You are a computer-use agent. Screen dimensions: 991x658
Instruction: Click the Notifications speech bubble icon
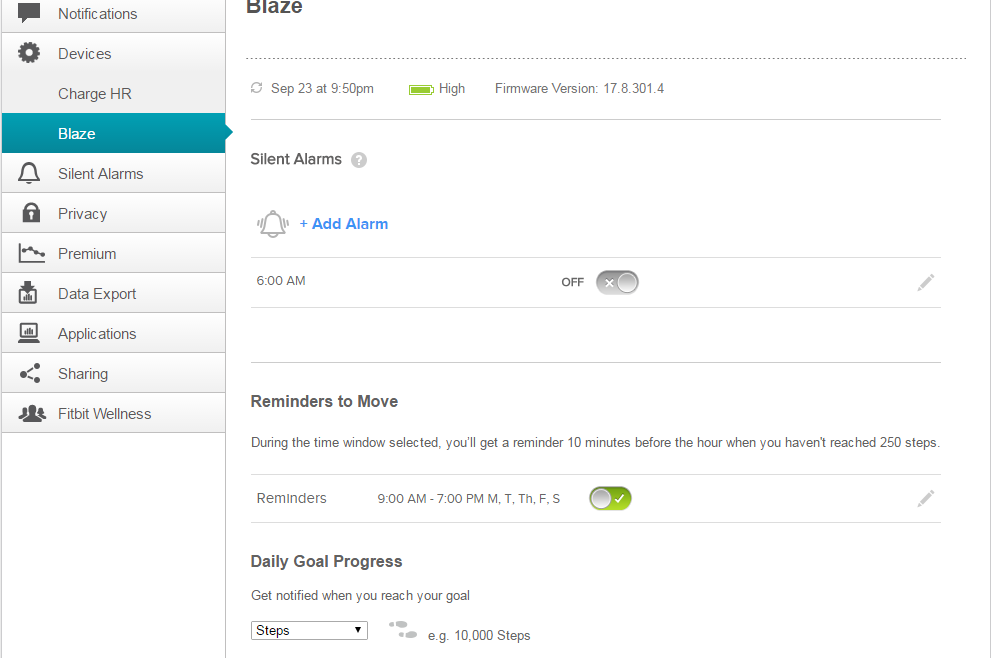pyautogui.click(x=29, y=12)
